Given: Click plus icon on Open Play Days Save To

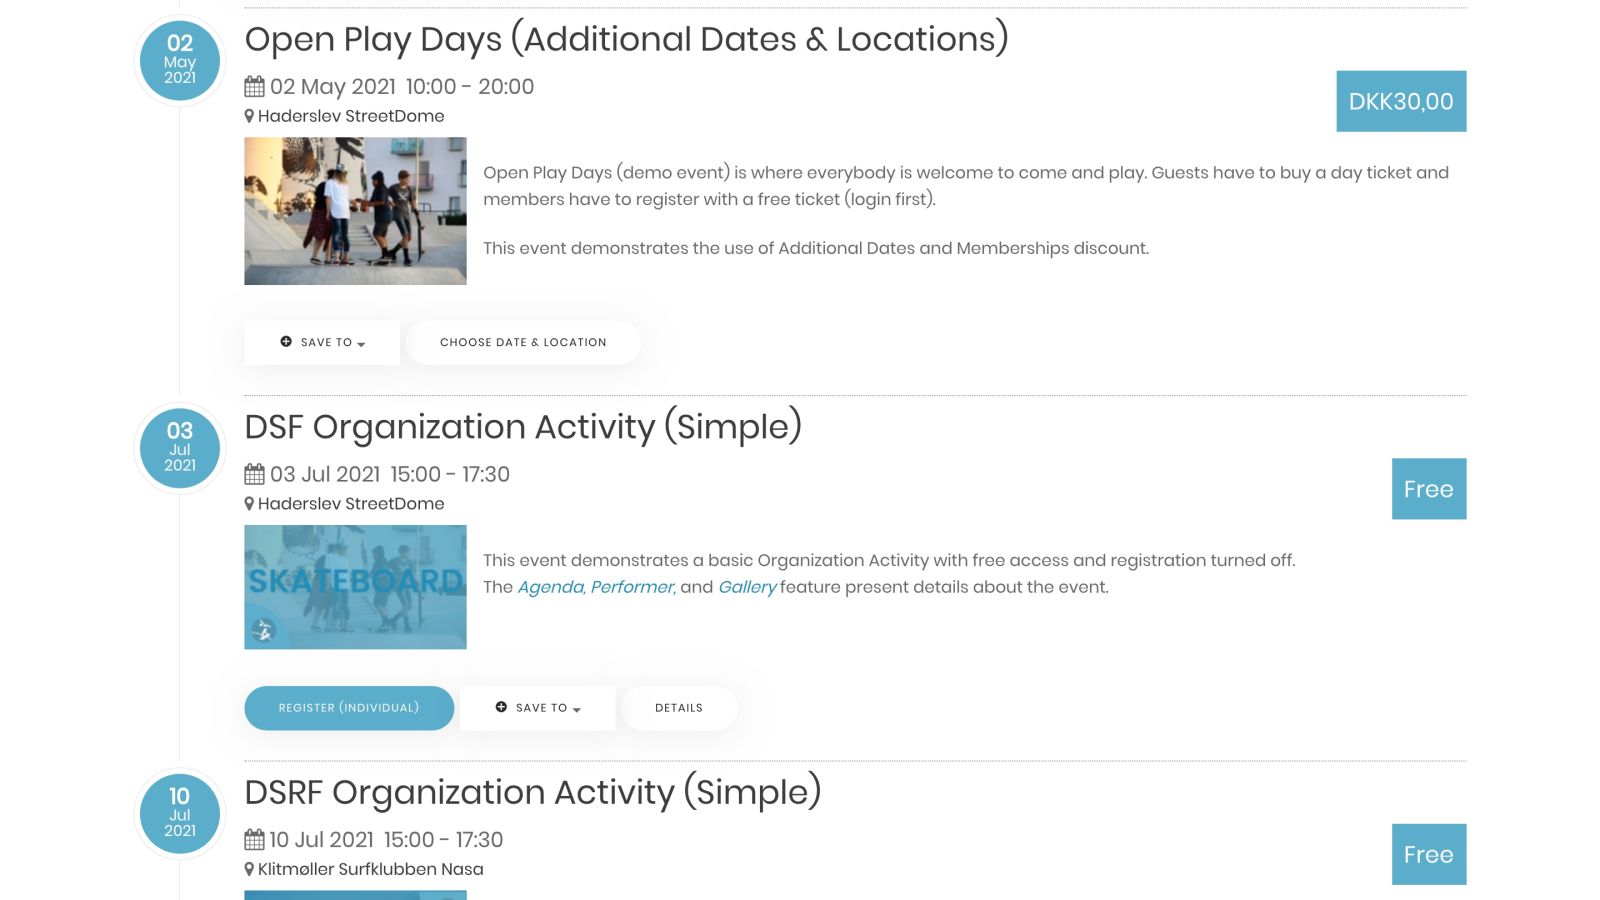Looking at the screenshot, I should click(286, 342).
